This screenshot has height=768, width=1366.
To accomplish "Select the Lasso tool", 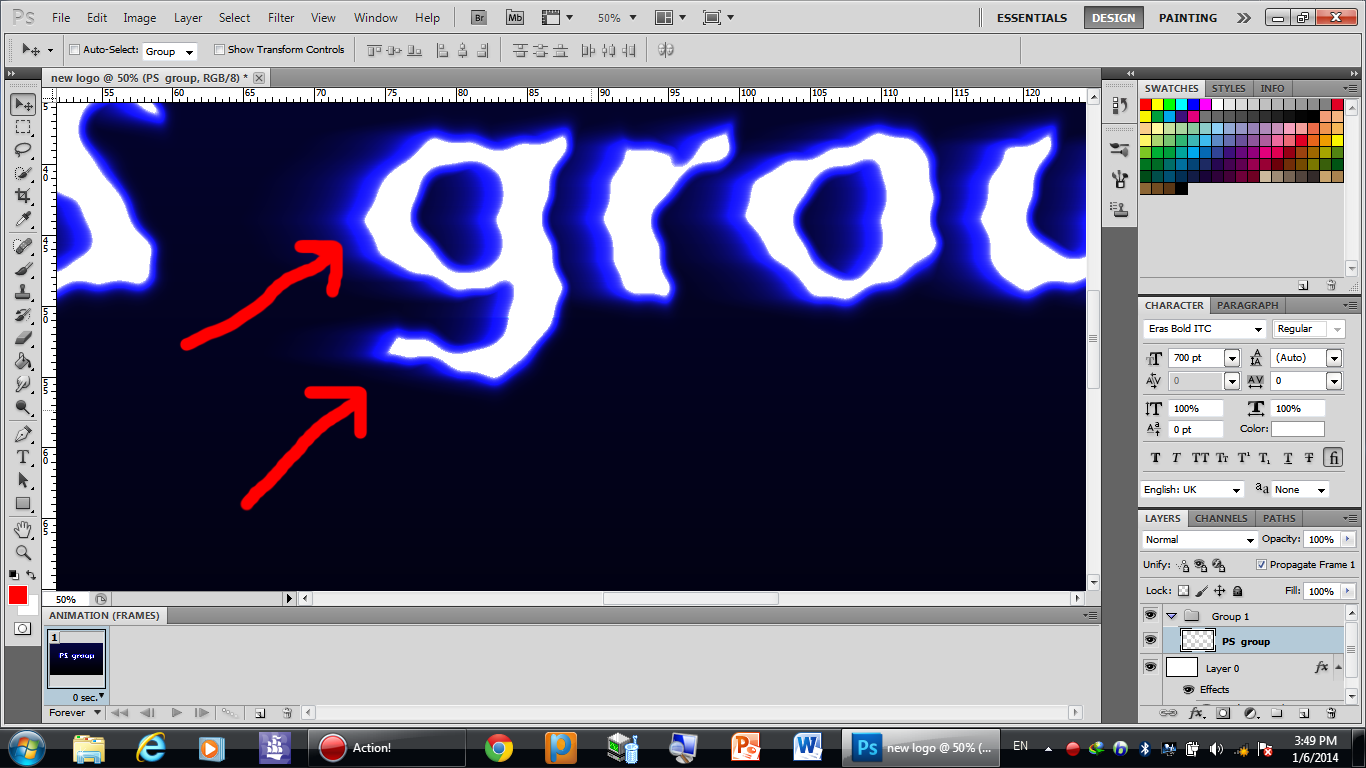I will 23,150.
